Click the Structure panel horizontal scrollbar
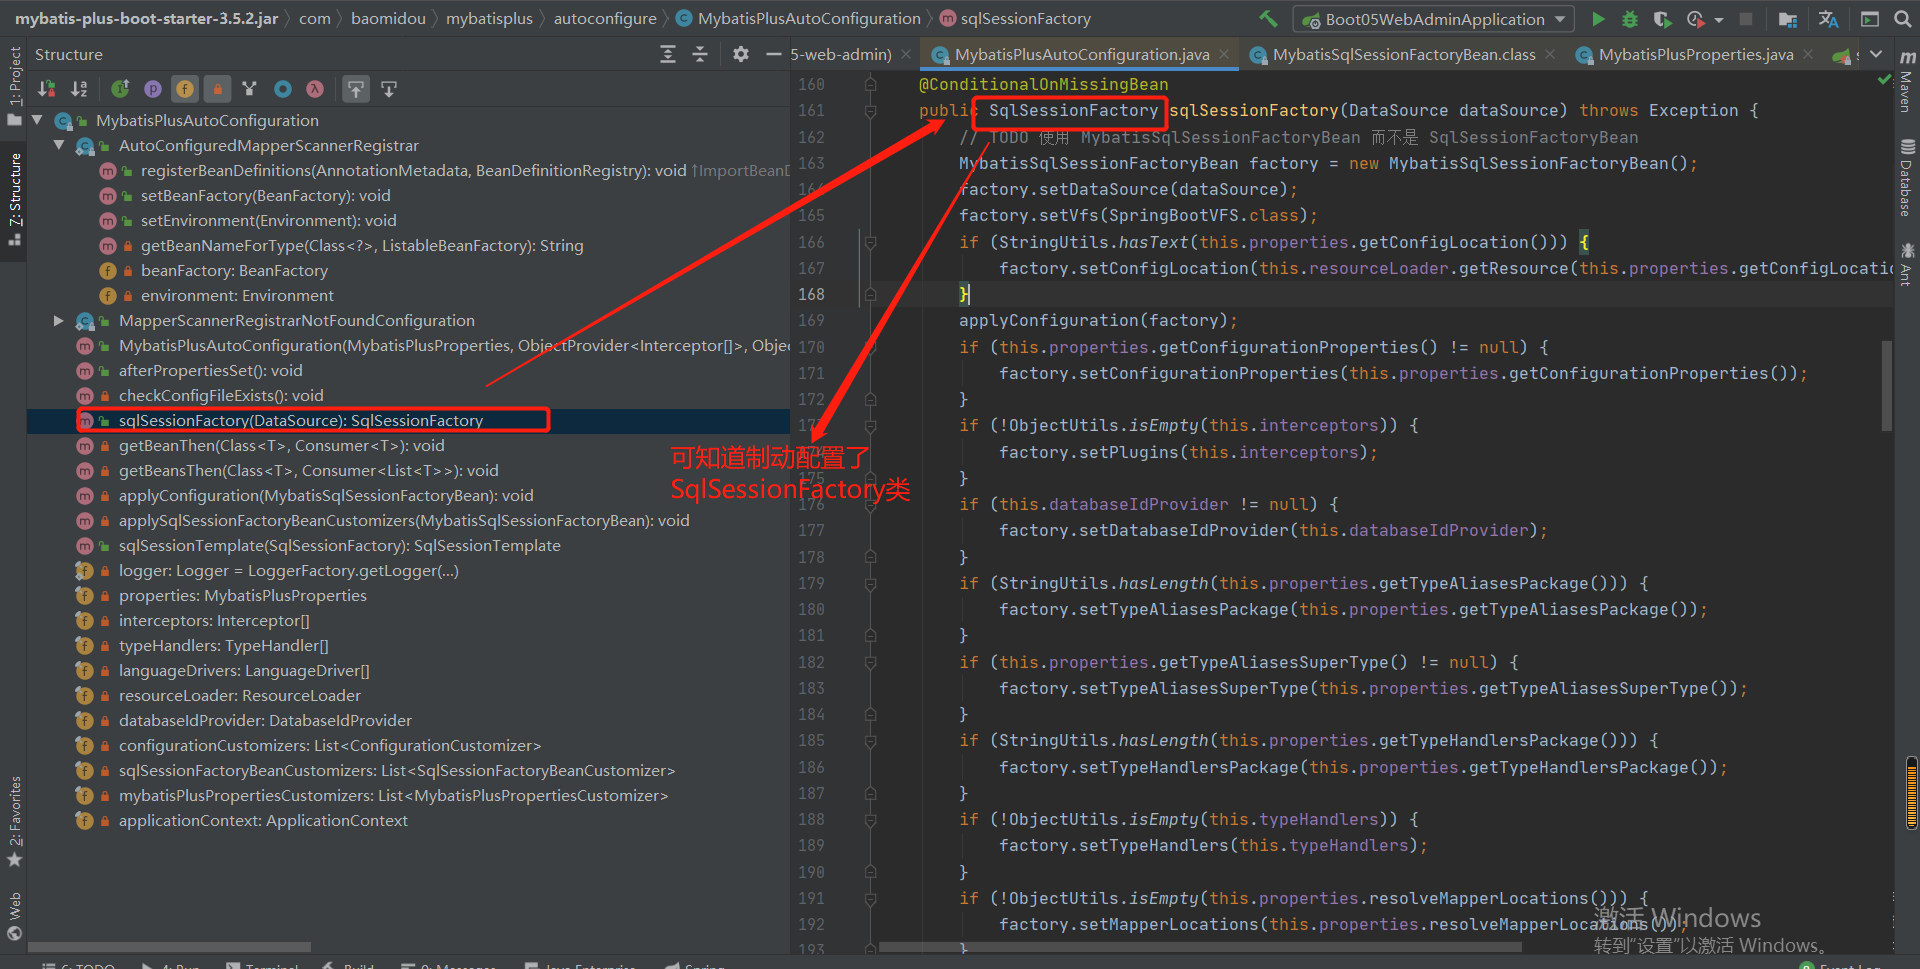1920x969 pixels. click(x=170, y=946)
